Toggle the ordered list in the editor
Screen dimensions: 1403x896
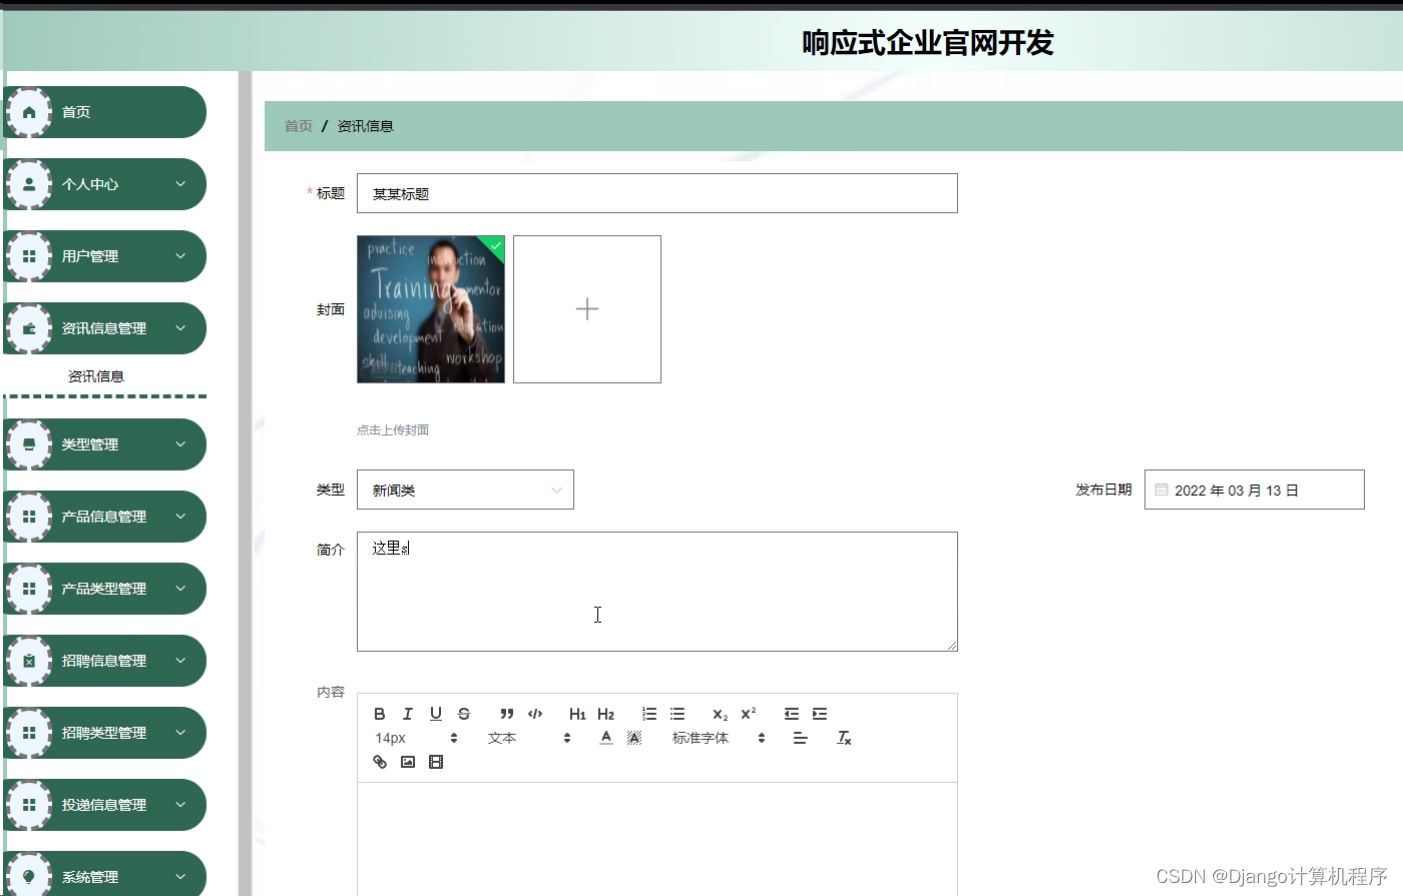(648, 713)
